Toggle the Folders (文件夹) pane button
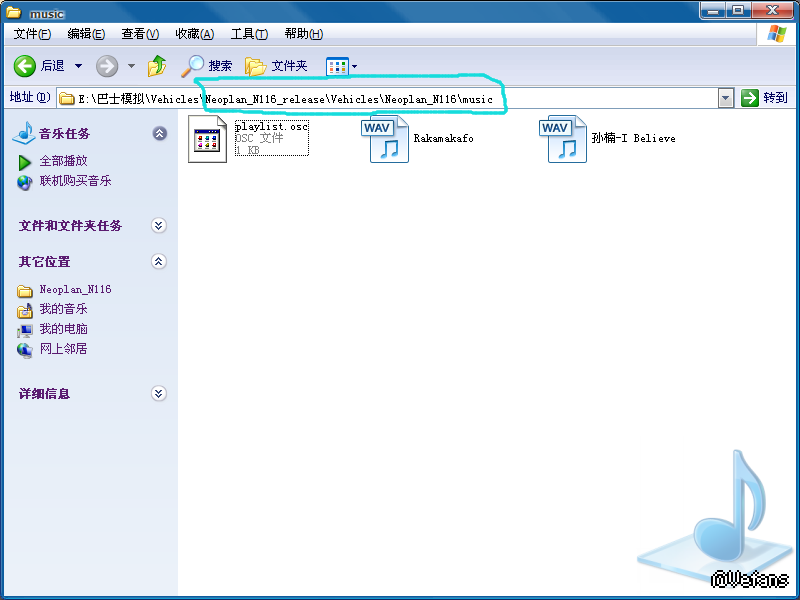Viewport: 800px width, 600px height. click(x=276, y=66)
